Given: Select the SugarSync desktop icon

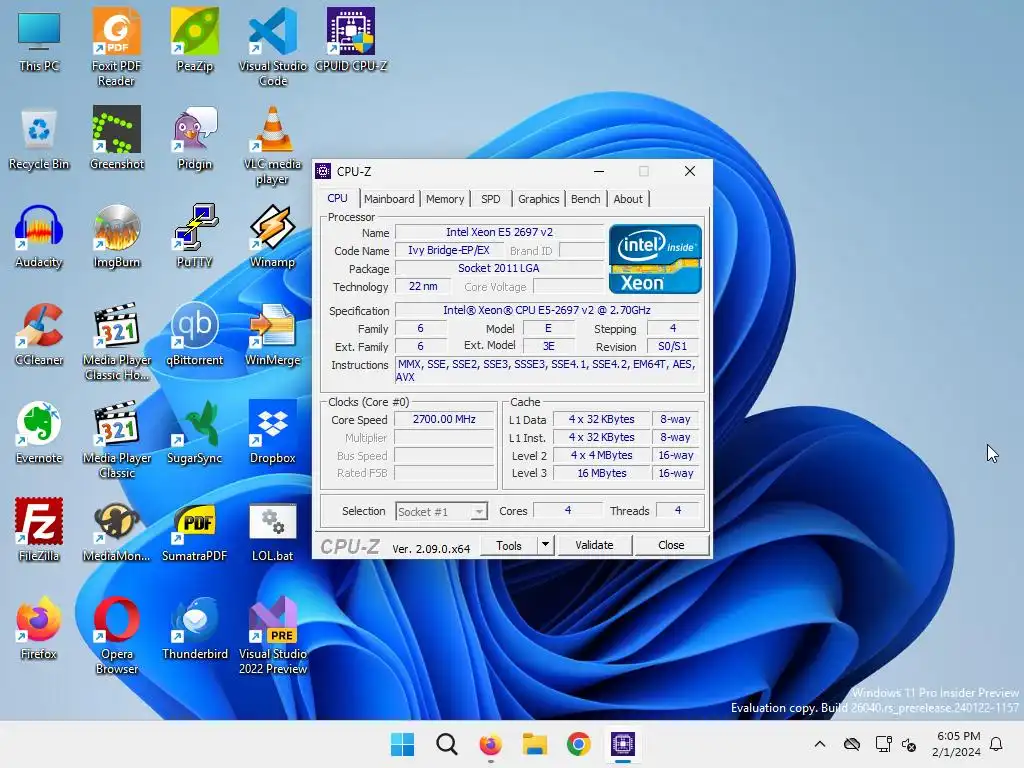Looking at the screenshot, I should [x=195, y=433].
